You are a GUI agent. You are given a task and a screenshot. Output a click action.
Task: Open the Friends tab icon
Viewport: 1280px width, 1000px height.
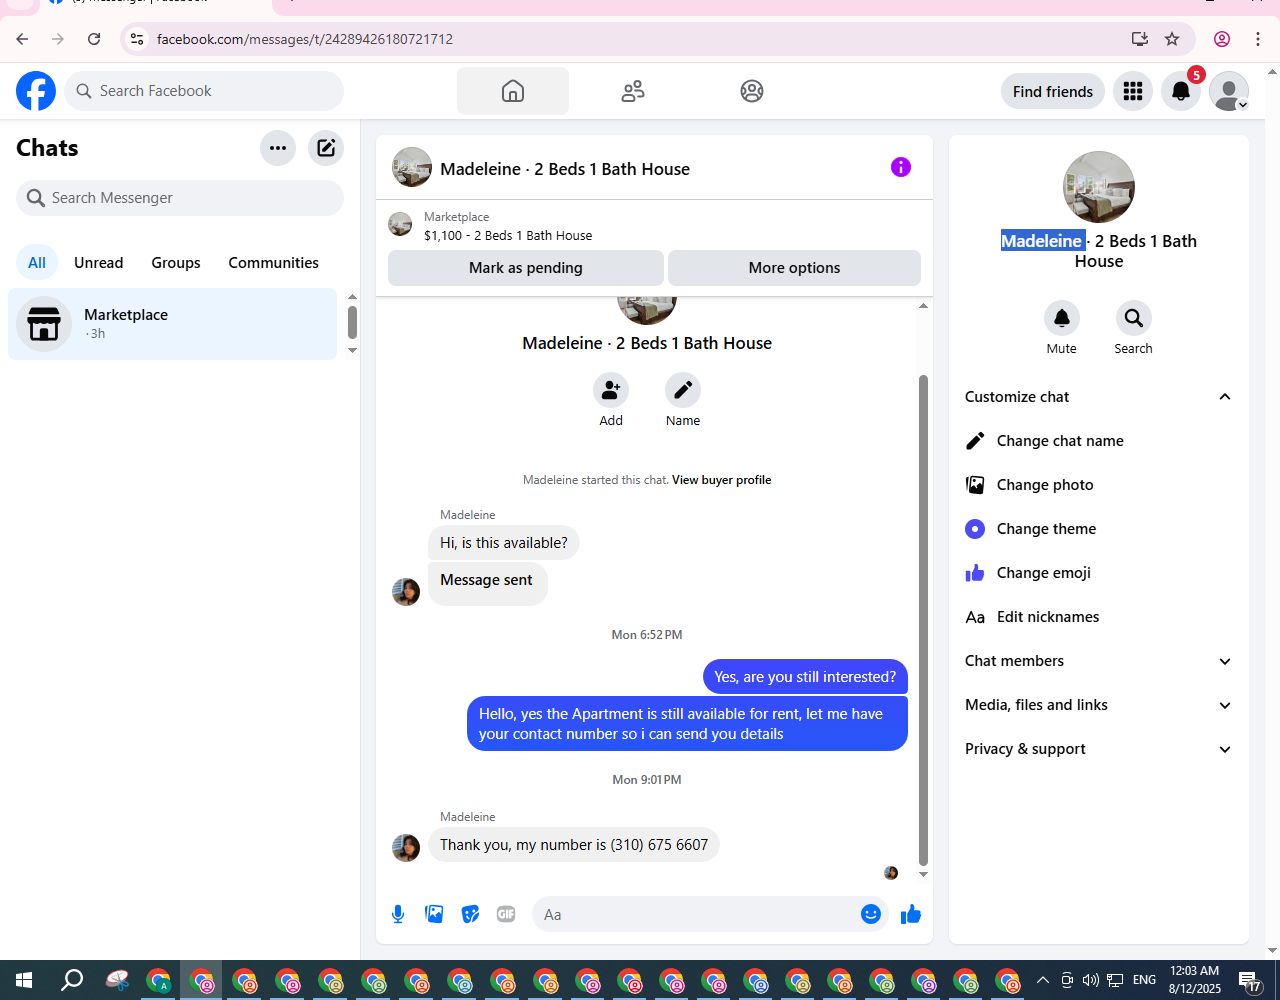633,91
